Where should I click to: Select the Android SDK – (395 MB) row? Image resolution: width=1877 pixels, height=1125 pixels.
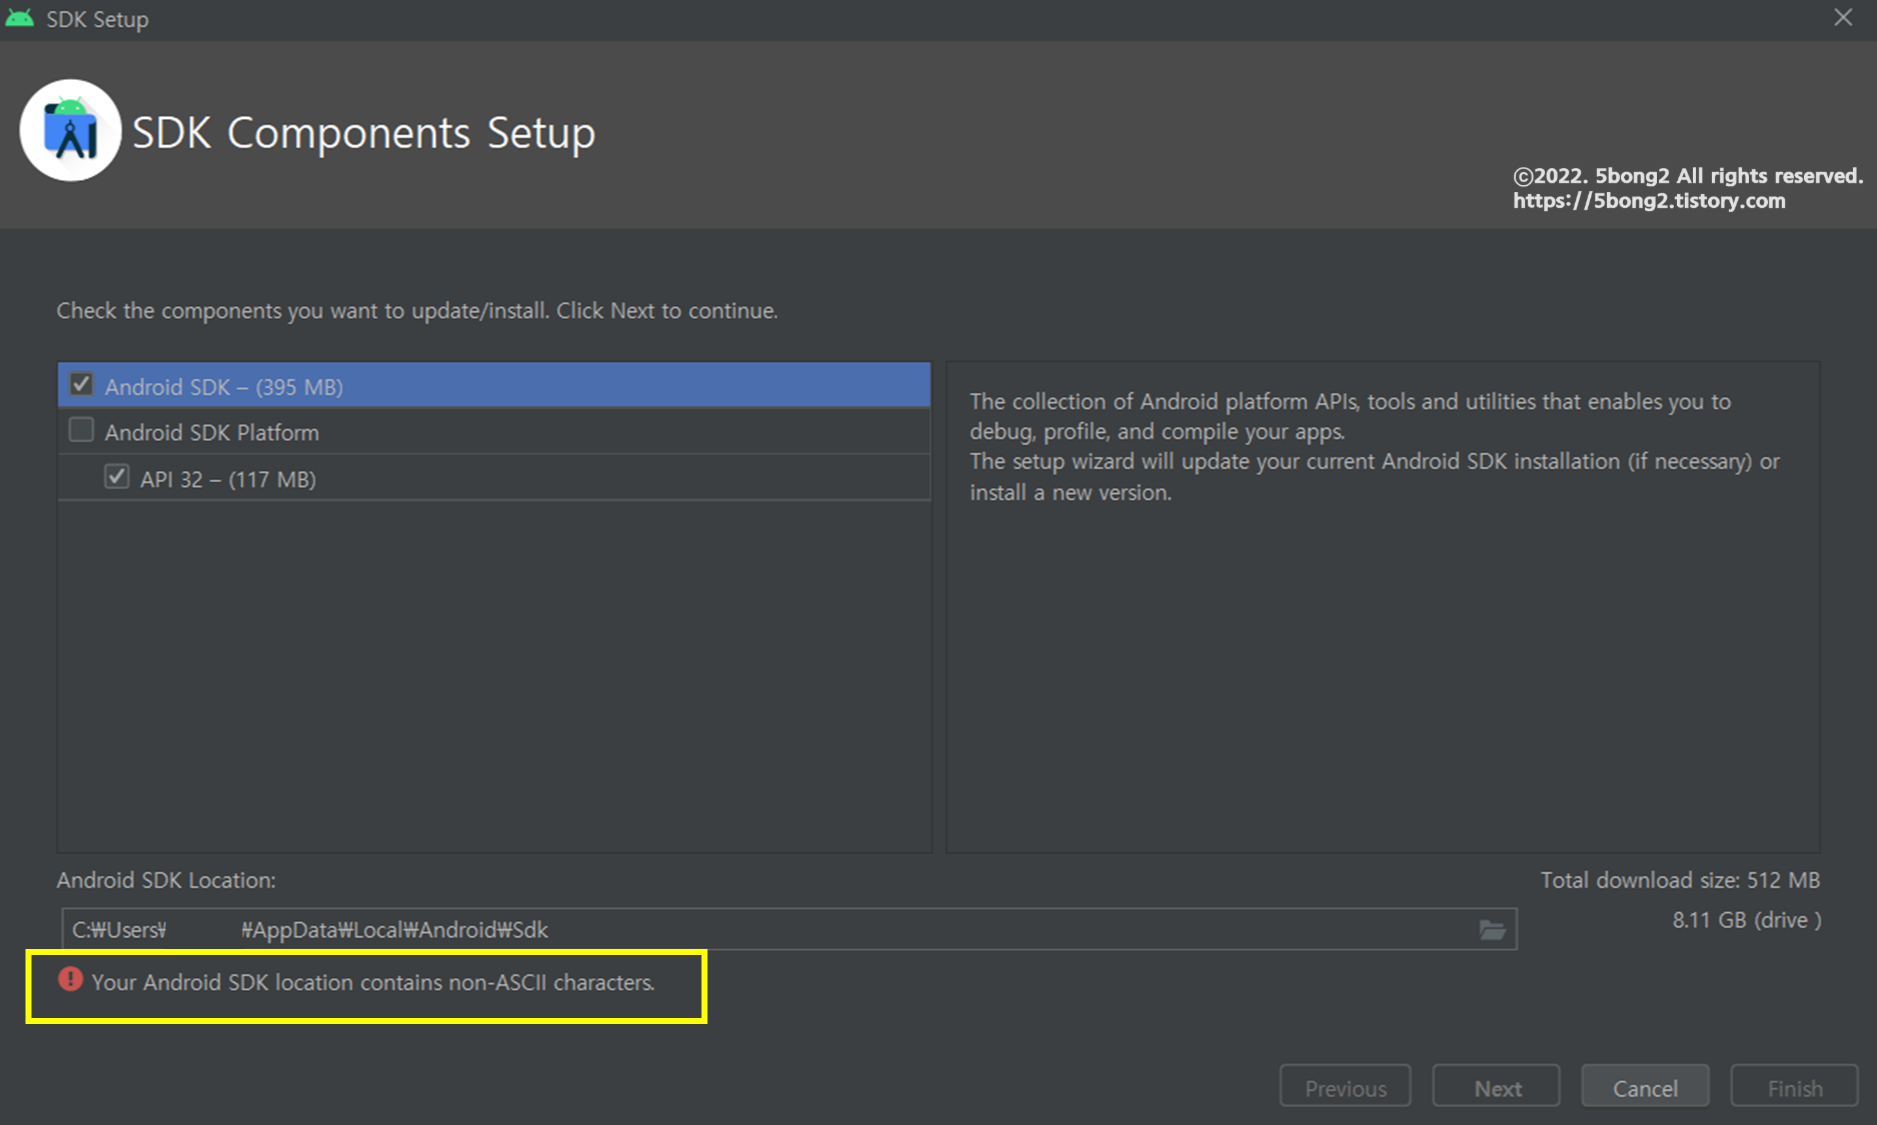tap(494, 385)
